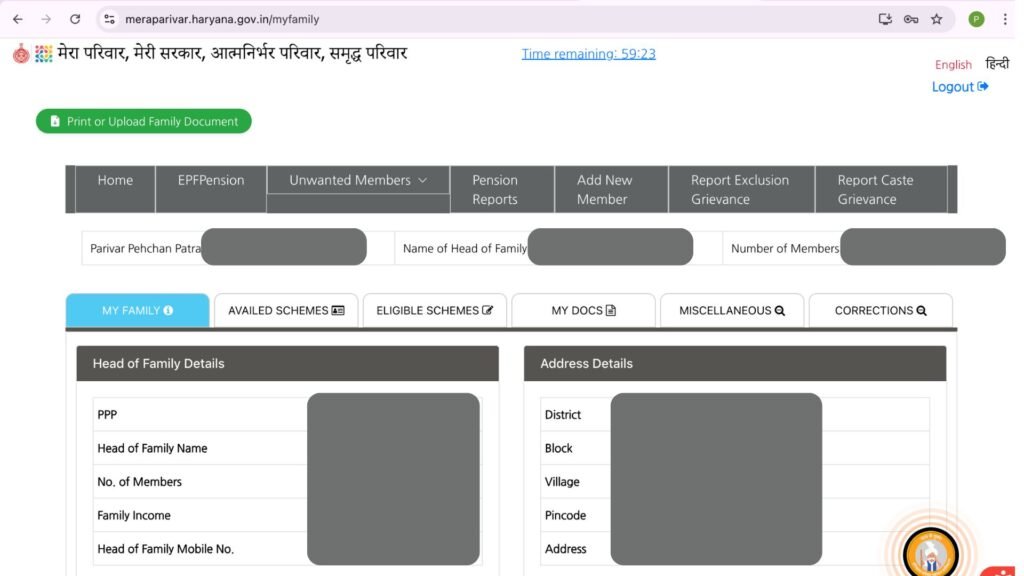The height and width of the screenshot is (576, 1024).
Task: Open the MISCELLANEOUS tab
Action: pyautogui.click(x=731, y=310)
